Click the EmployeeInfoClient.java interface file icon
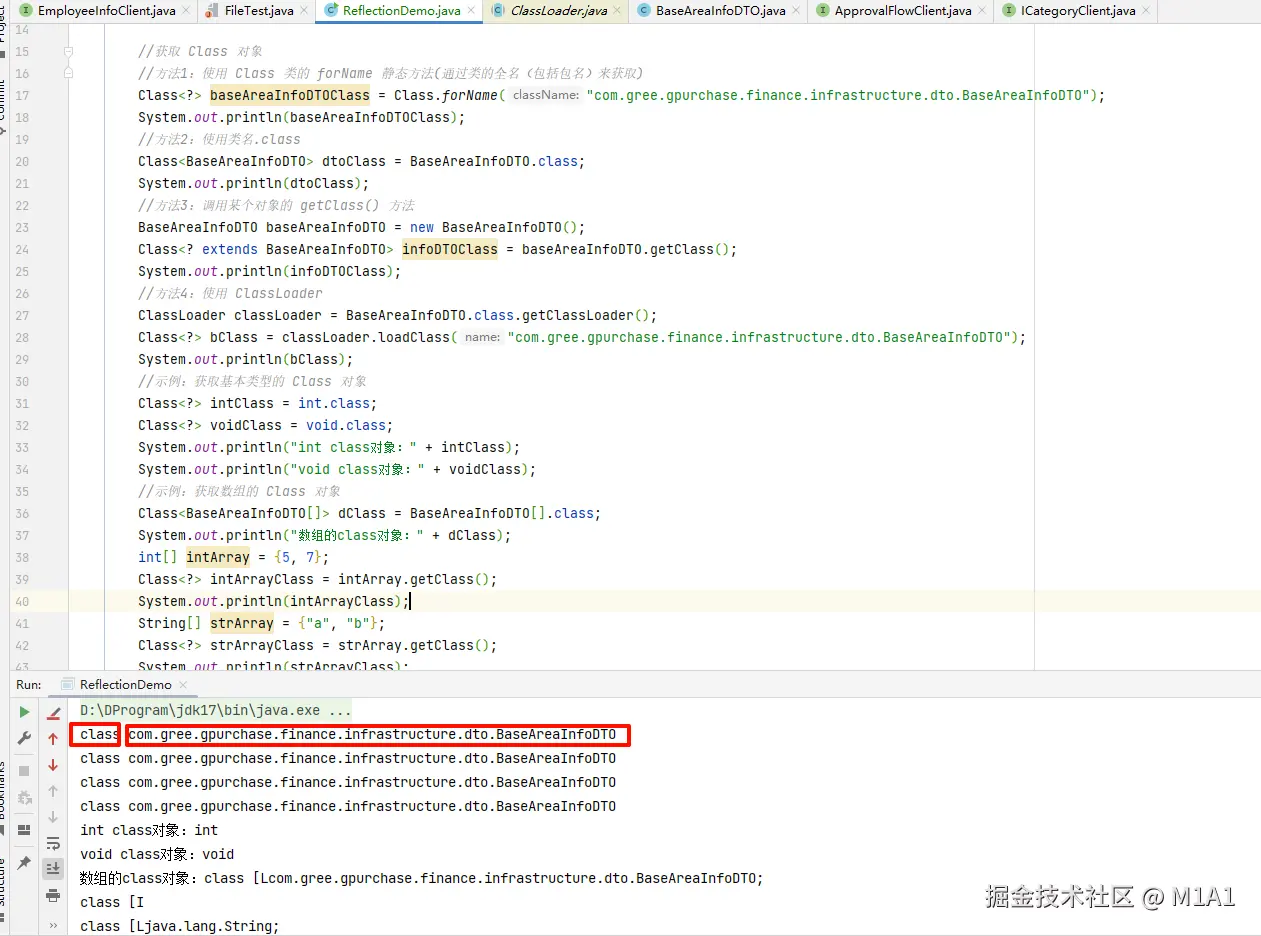This screenshot has width=1261, height=936. (x=26, y=11)
